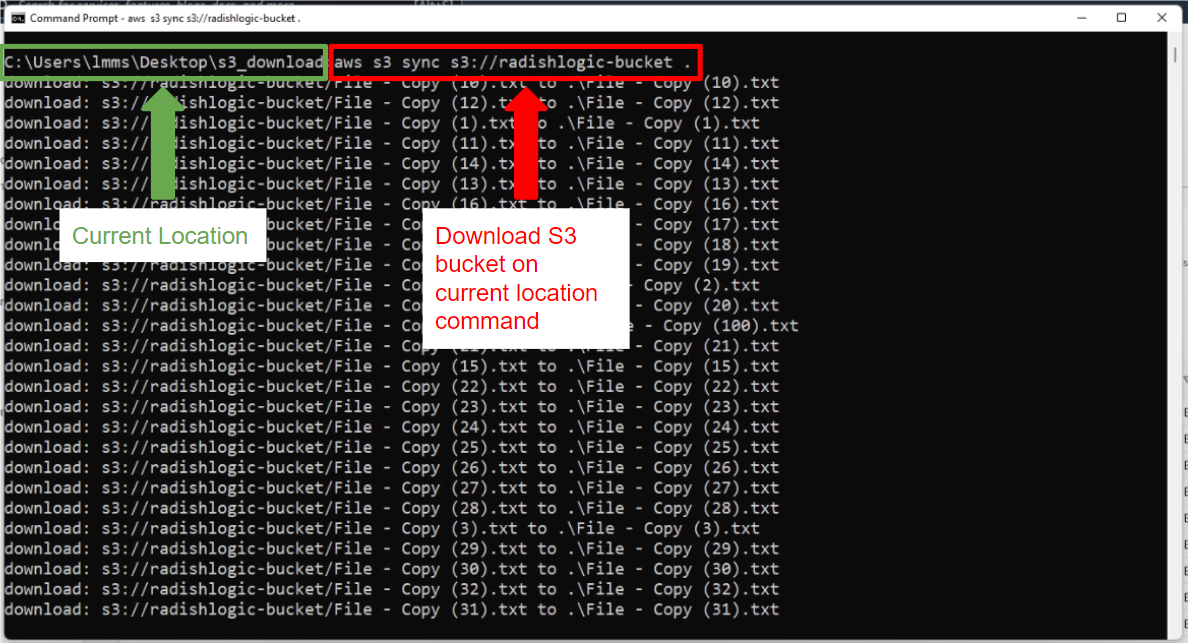Click the download line for Copy (25).txt
Screen dimensions: 1188x643
click(x=392, y=448)
